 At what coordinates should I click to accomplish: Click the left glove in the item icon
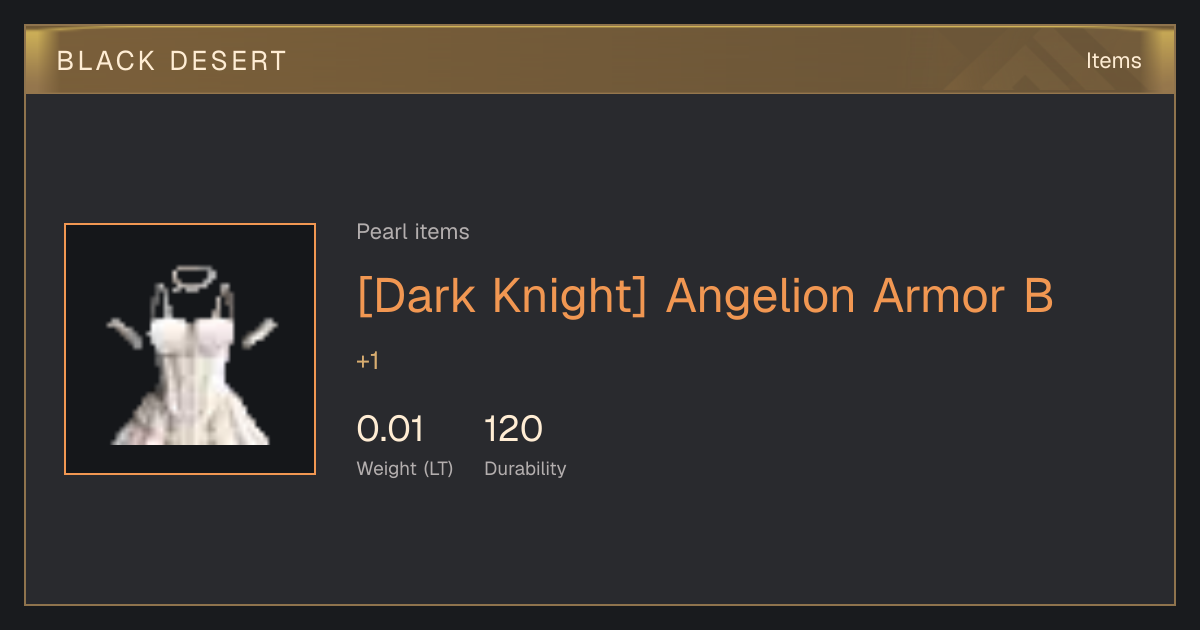pos(127,335)
